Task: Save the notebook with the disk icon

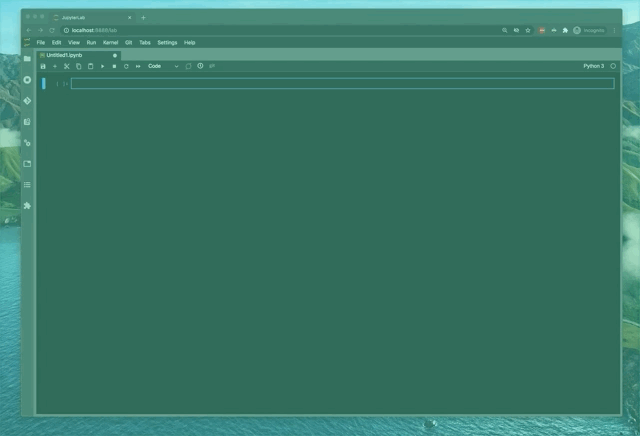Action: click(x=43, y=66)
